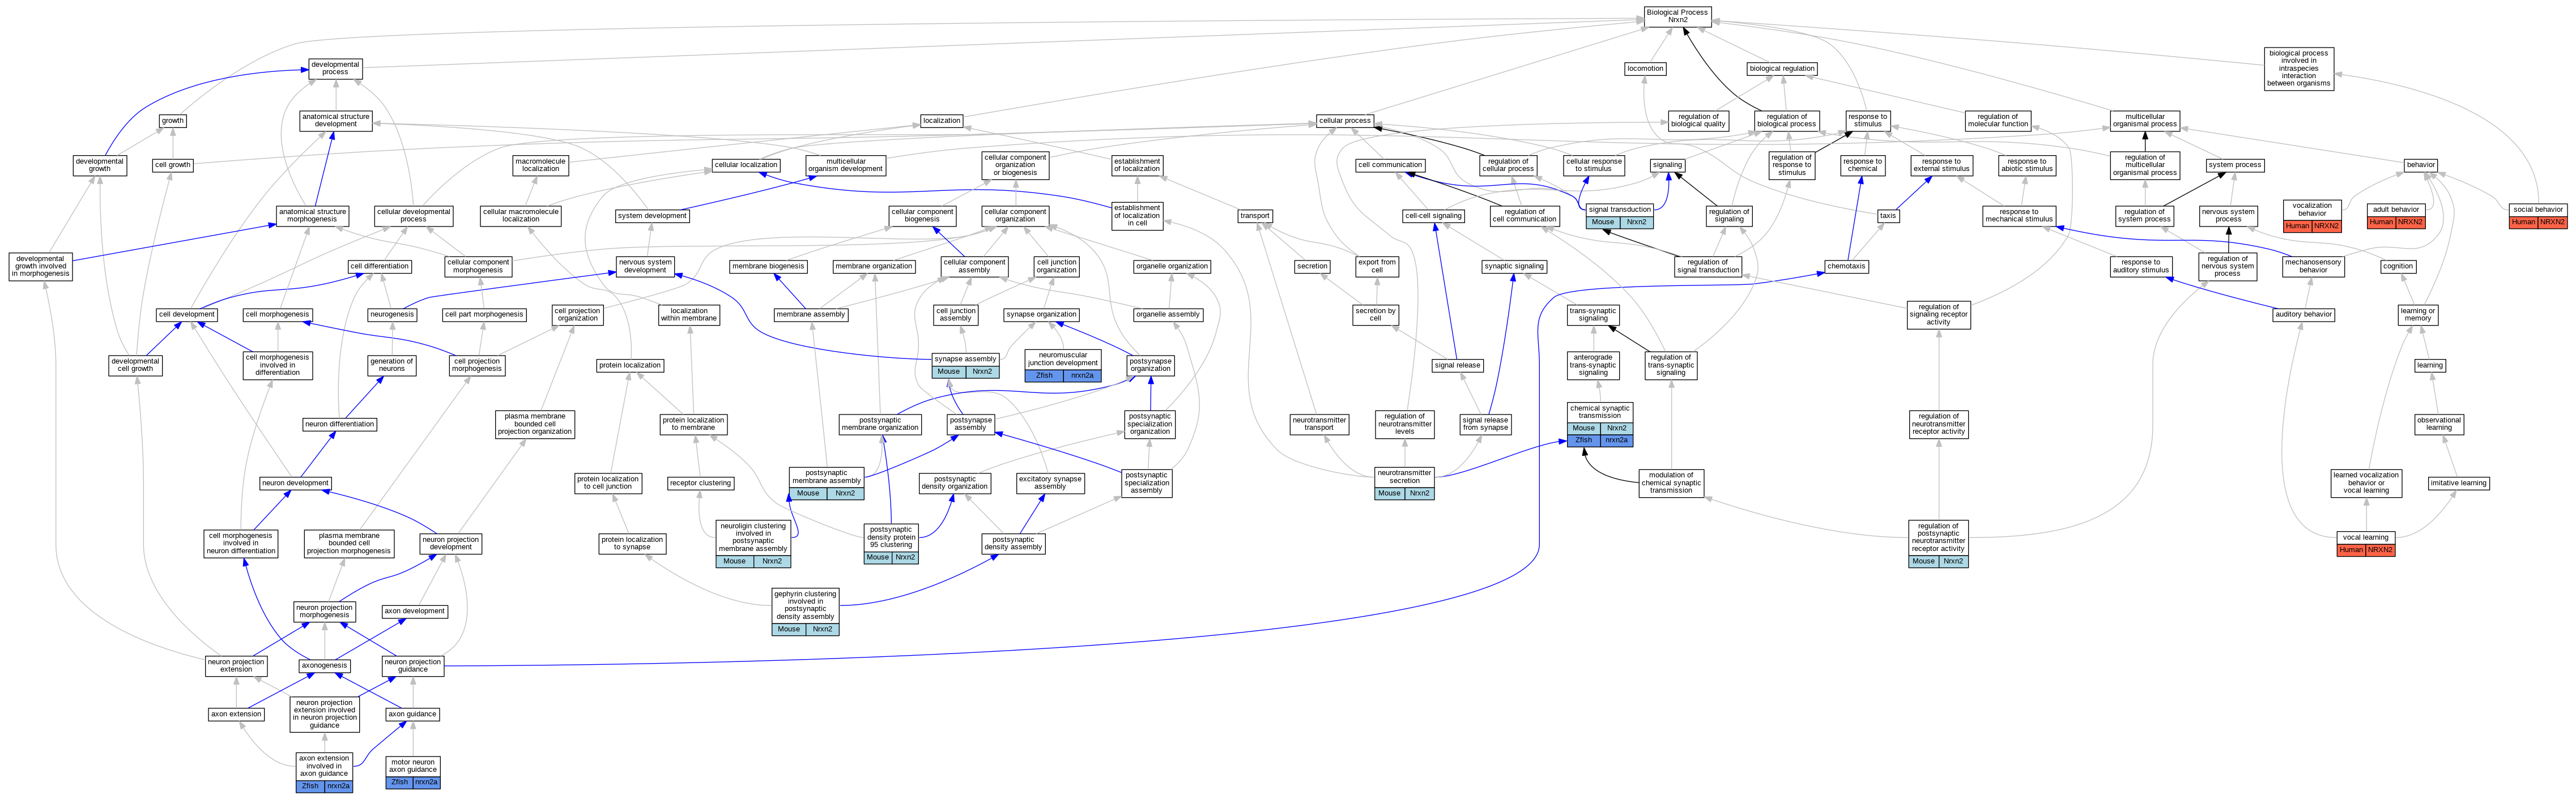Click the 'locomotion' node

[x=1645, y=69]
